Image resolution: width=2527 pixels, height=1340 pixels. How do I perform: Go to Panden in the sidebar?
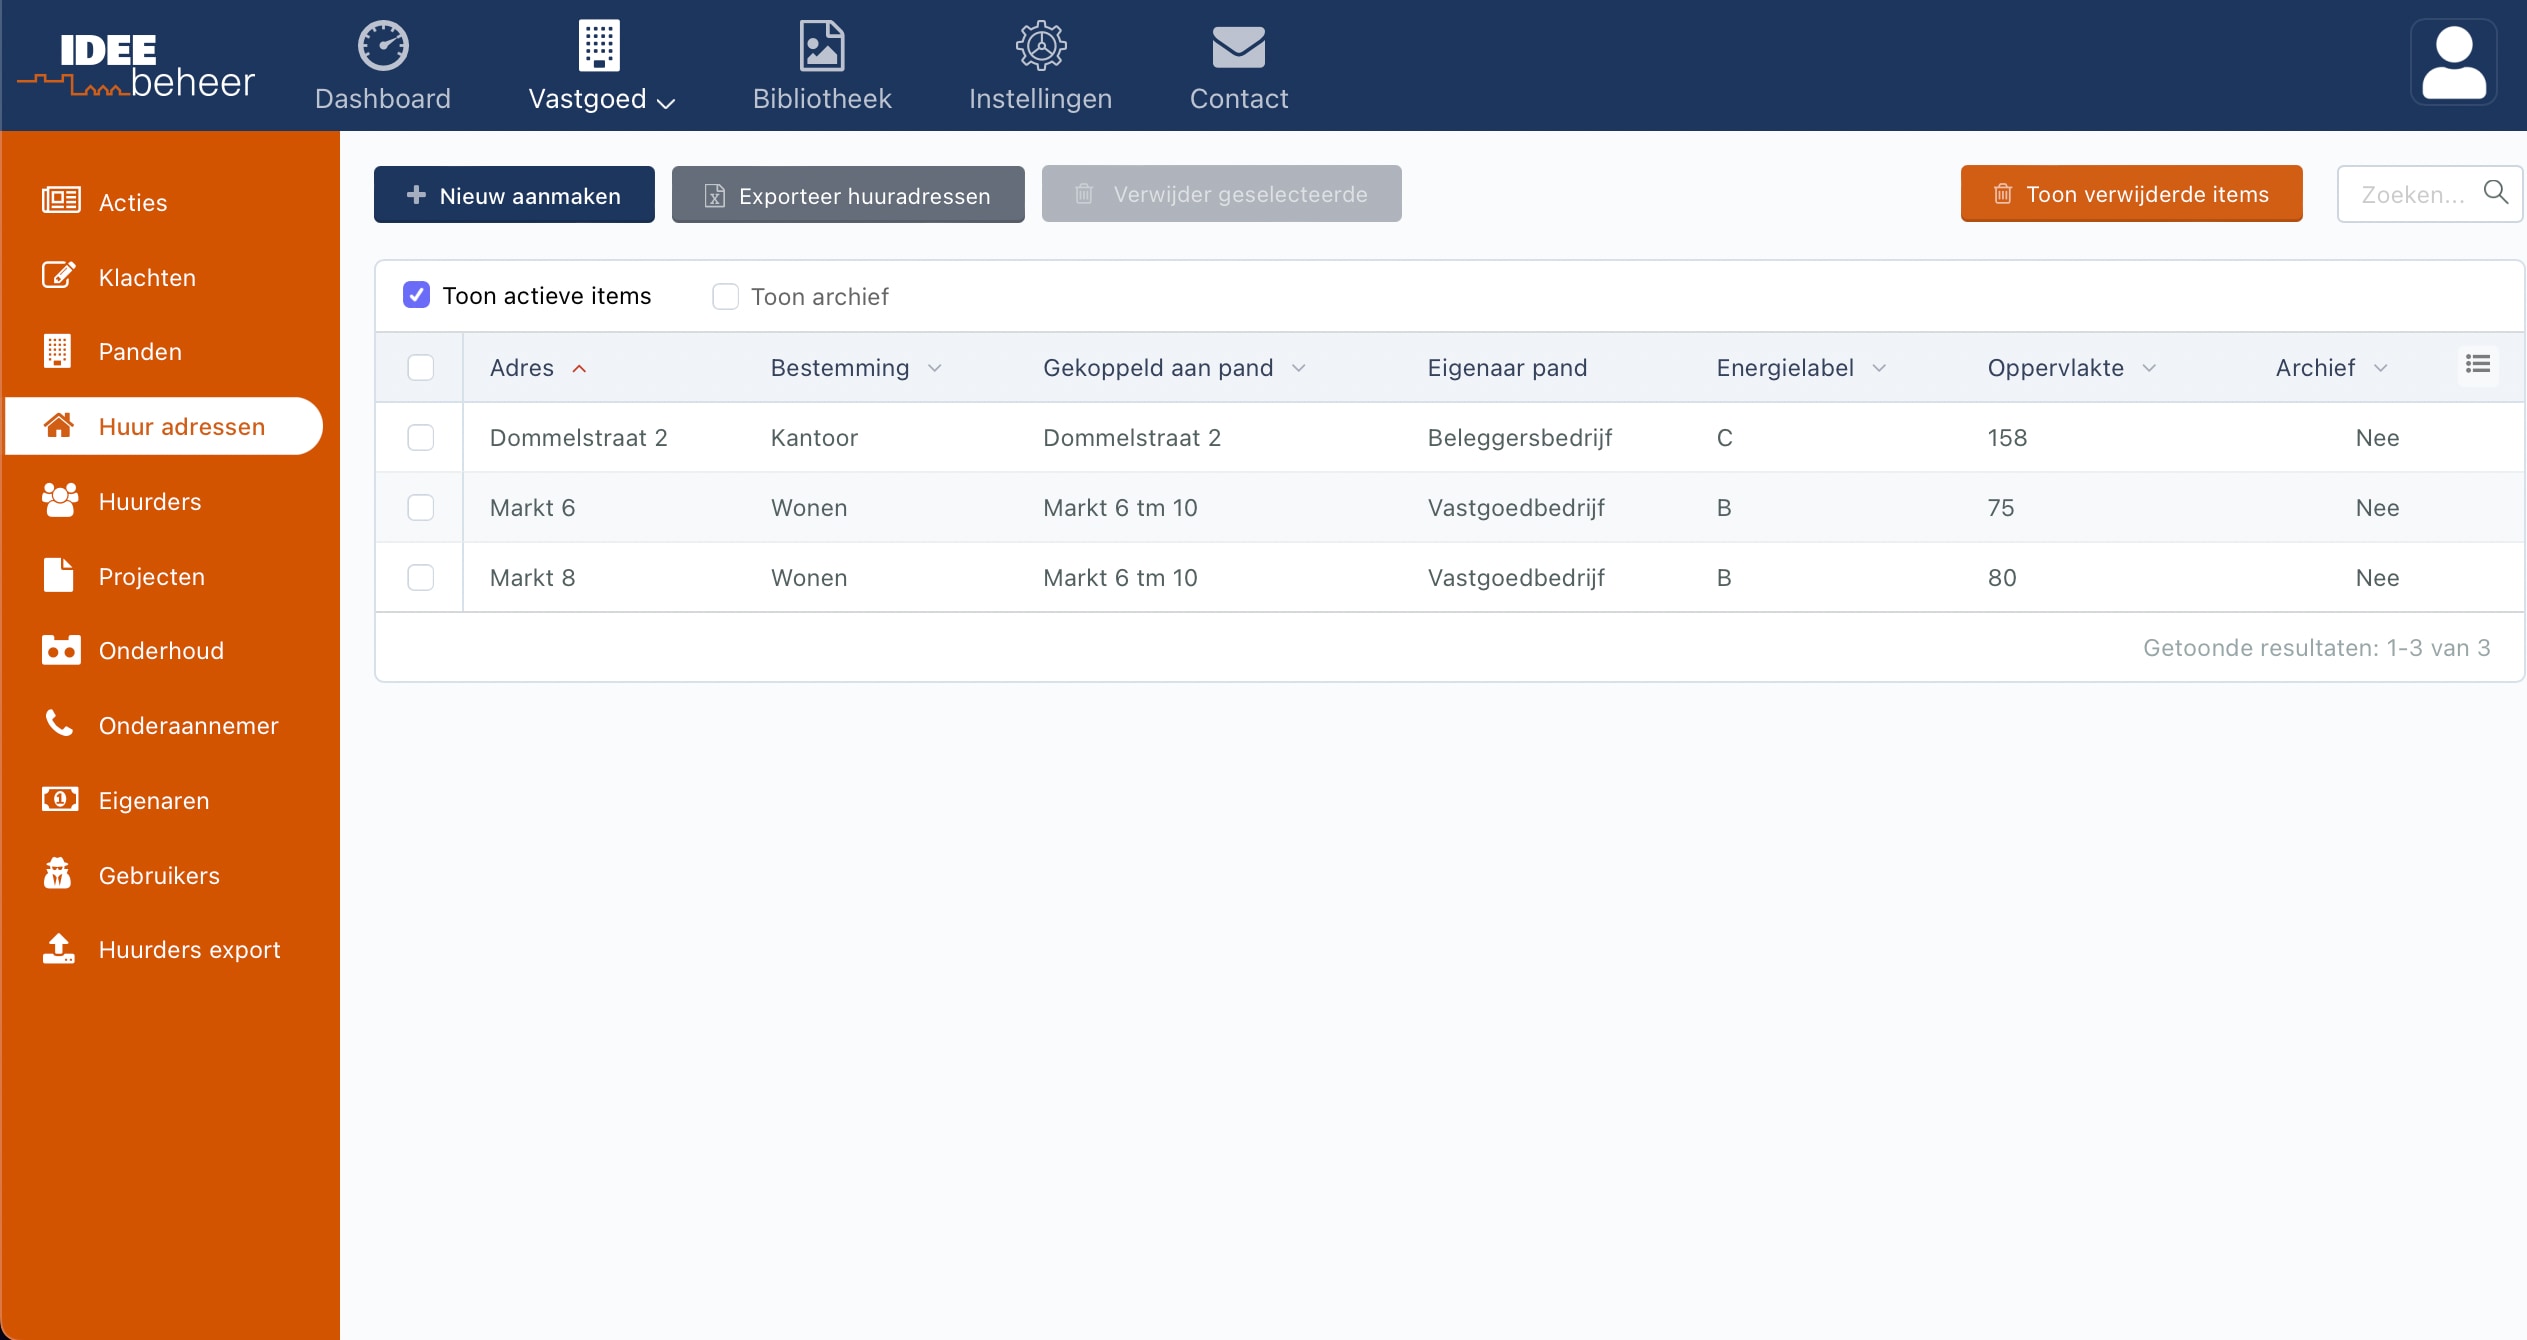point(140,352)
